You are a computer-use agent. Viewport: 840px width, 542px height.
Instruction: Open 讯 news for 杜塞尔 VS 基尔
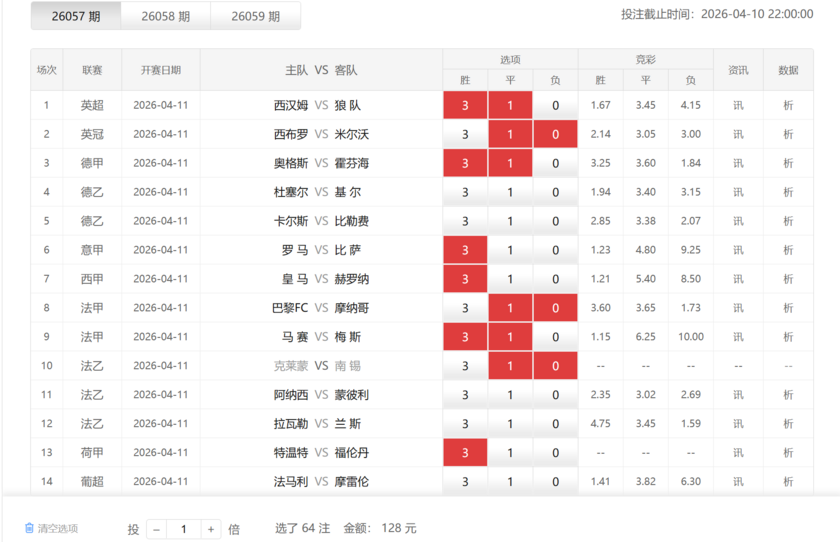[738, 192]
